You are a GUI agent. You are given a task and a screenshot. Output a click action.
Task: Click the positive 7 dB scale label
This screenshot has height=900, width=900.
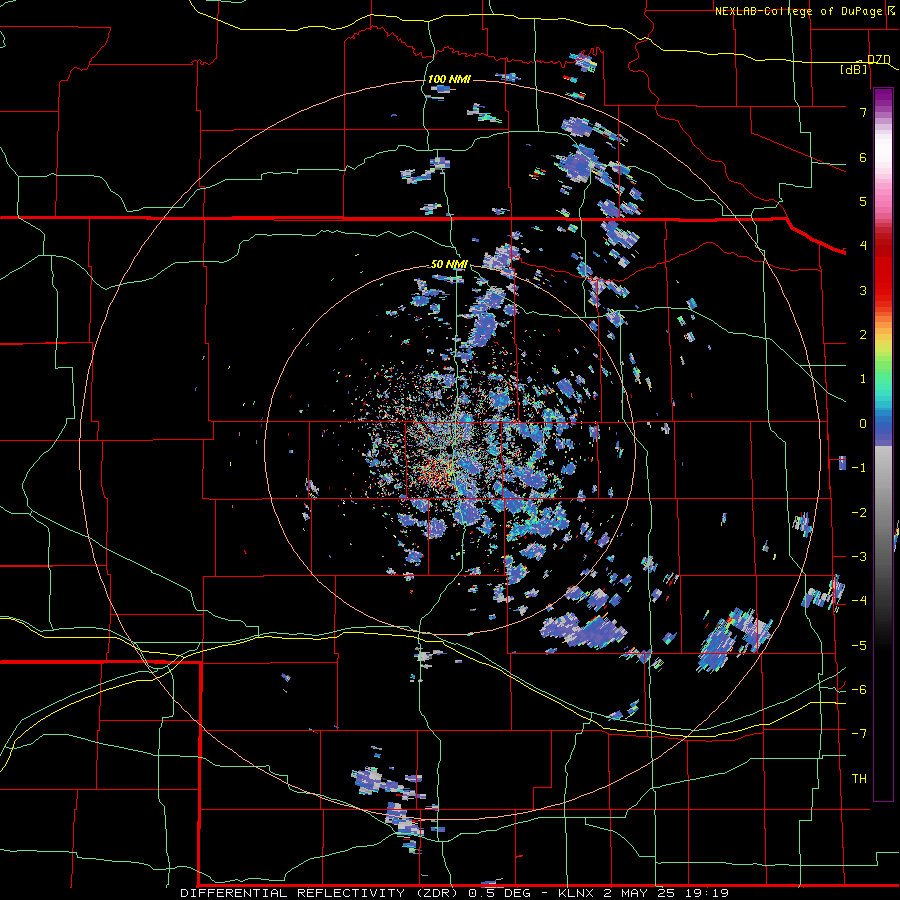(863, 112)
